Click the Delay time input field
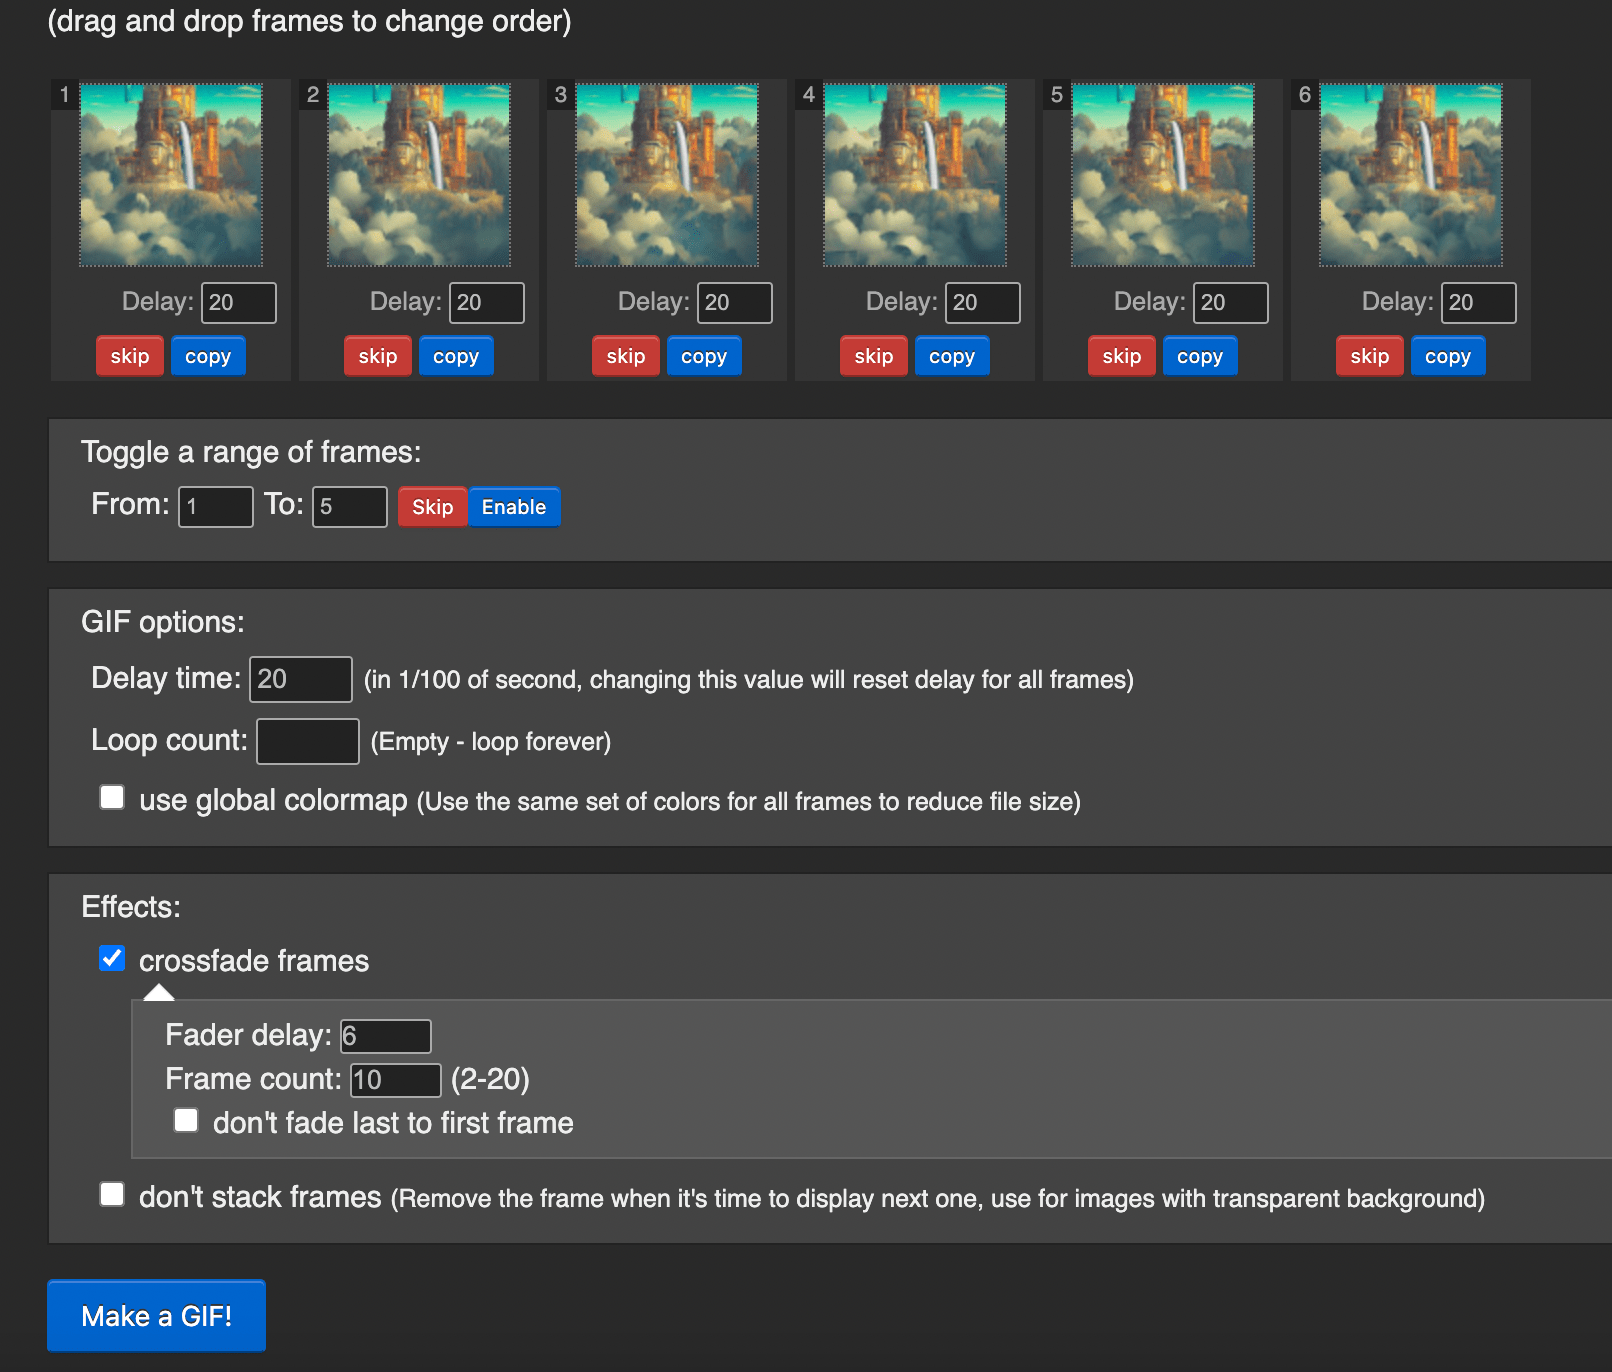The width and height of the screenshot is (1612, 1372). pyautogui.click(x=300, y=679)
